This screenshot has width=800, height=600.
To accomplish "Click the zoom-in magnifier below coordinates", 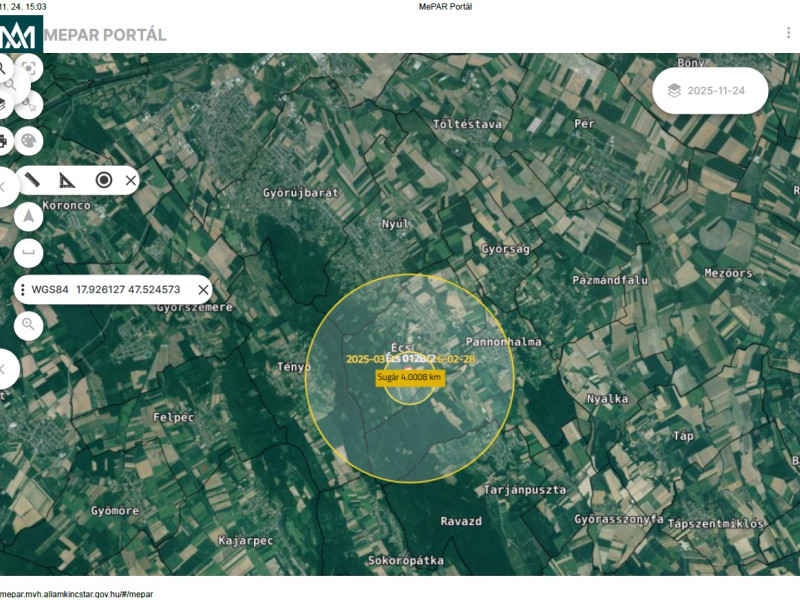I will (x=29, y=324).
